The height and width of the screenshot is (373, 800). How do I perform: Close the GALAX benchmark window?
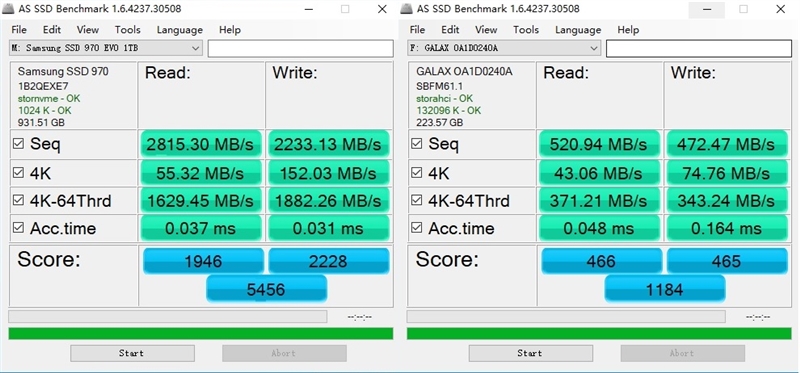780,9
